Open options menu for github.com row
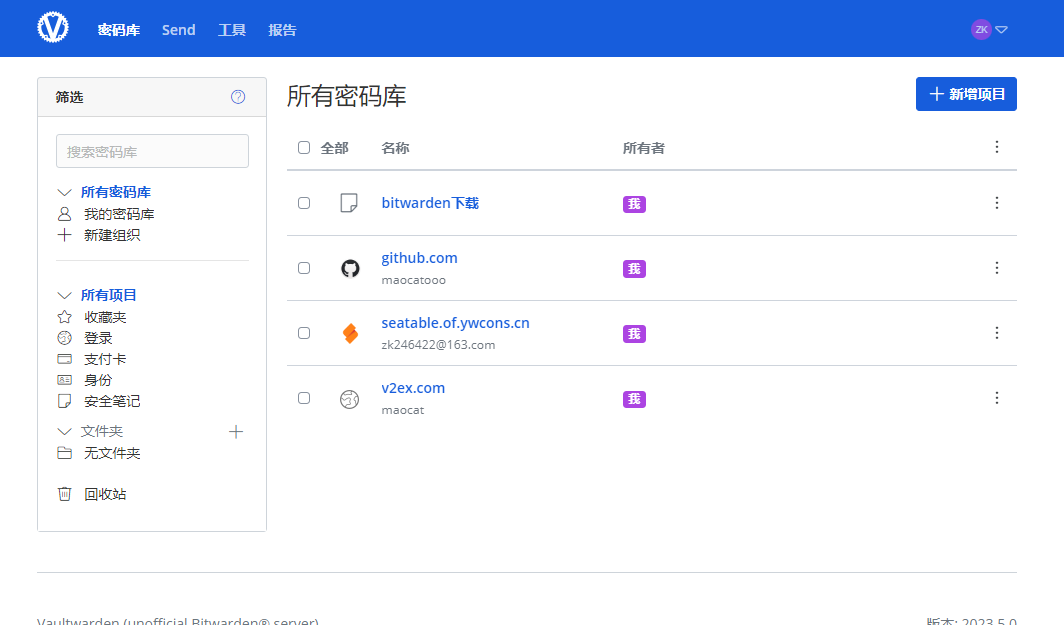The width and height of the screenshot is (1064, 625). [996, 268]
